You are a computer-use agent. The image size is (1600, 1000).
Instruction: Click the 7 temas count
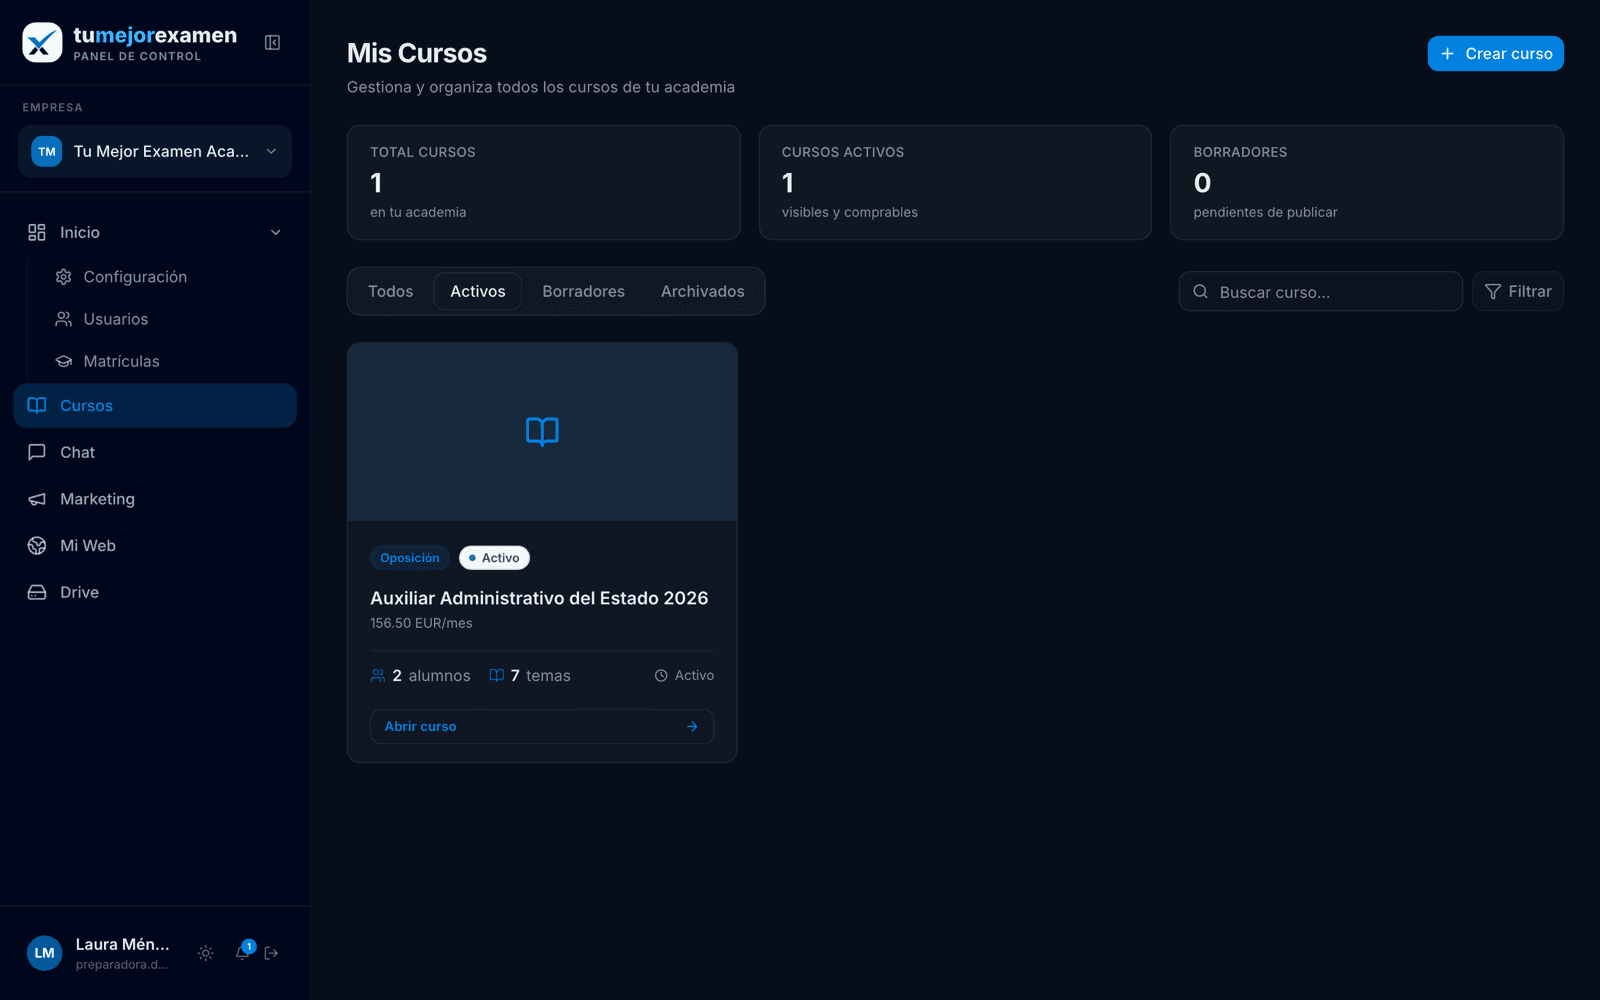[x=530, y=676]
